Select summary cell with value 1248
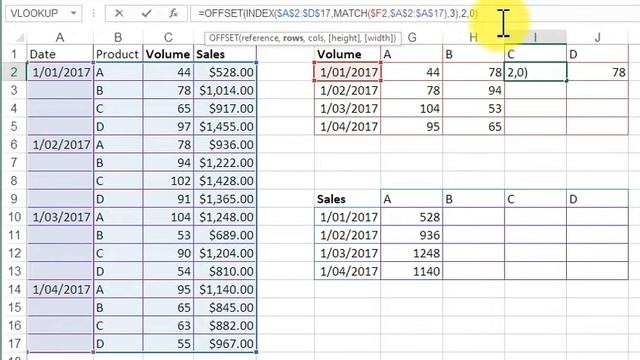This screenshot has width=640, height=360. click(411, 253)
